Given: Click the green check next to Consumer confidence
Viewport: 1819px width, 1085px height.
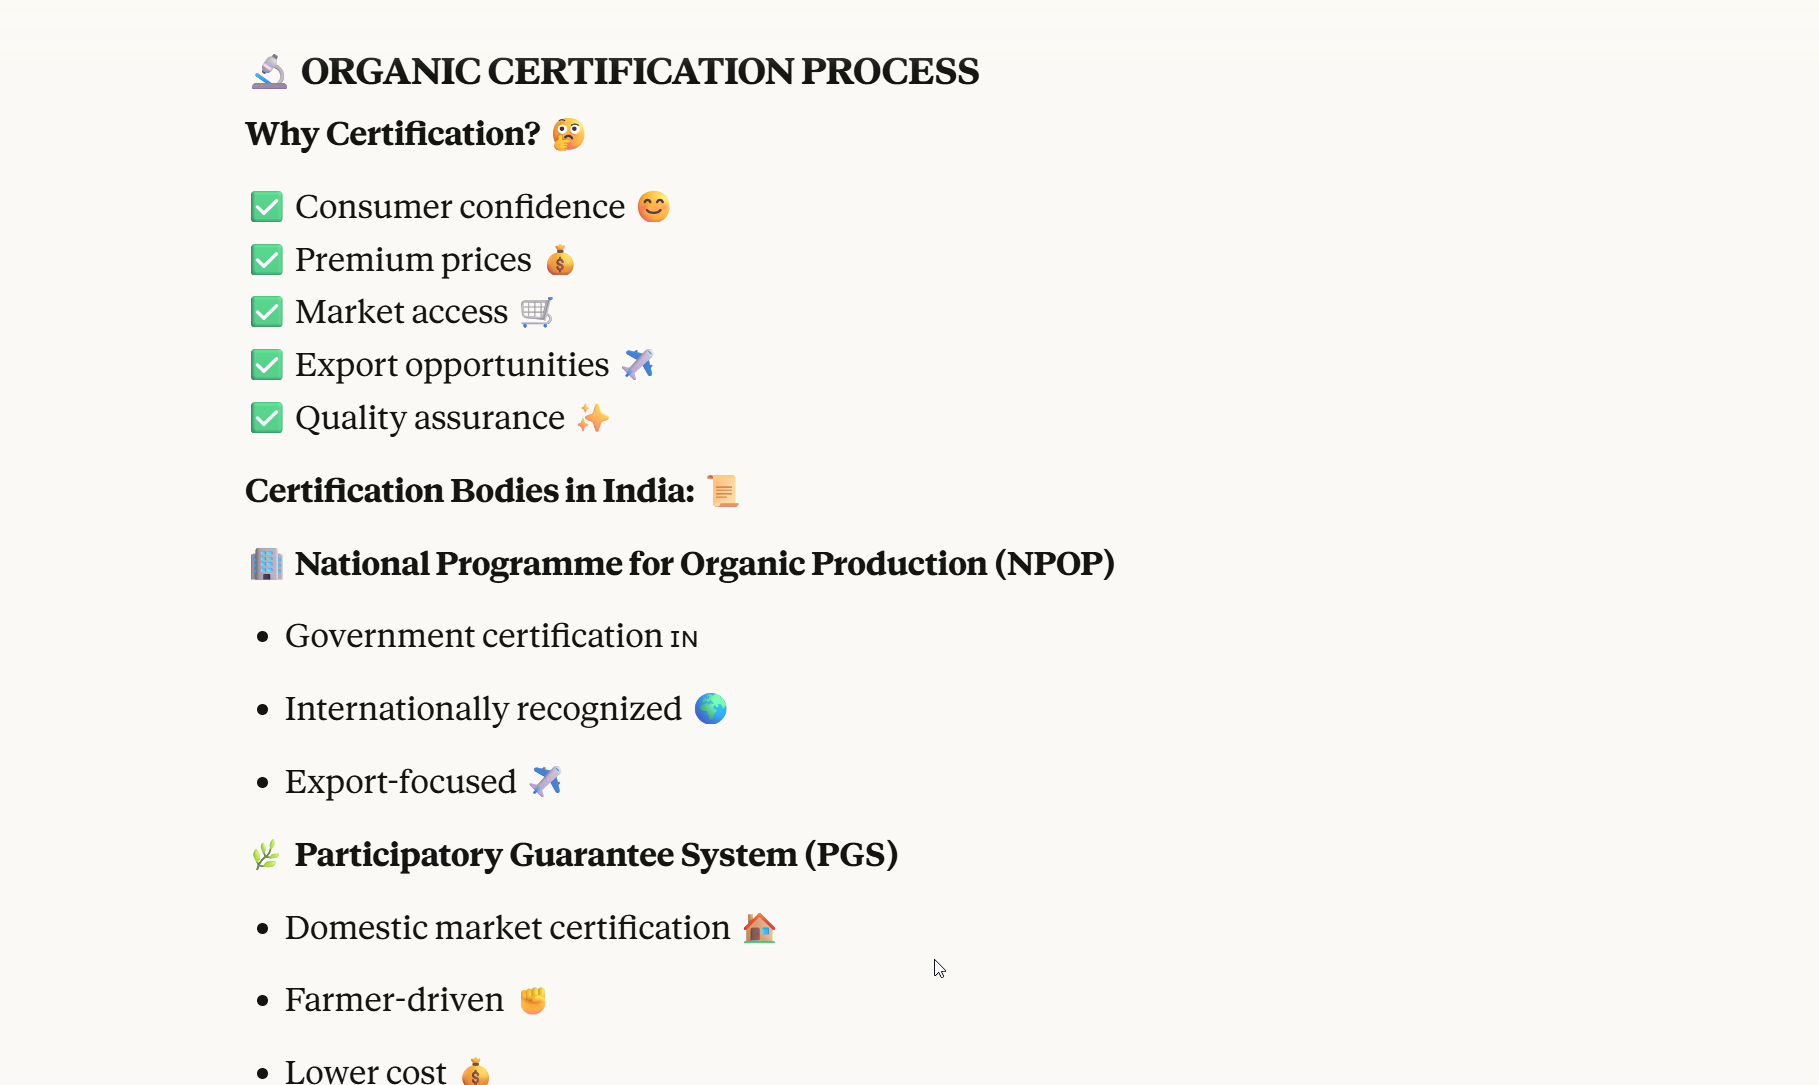Looking at the screenshot, I should [x=267, y=207].
